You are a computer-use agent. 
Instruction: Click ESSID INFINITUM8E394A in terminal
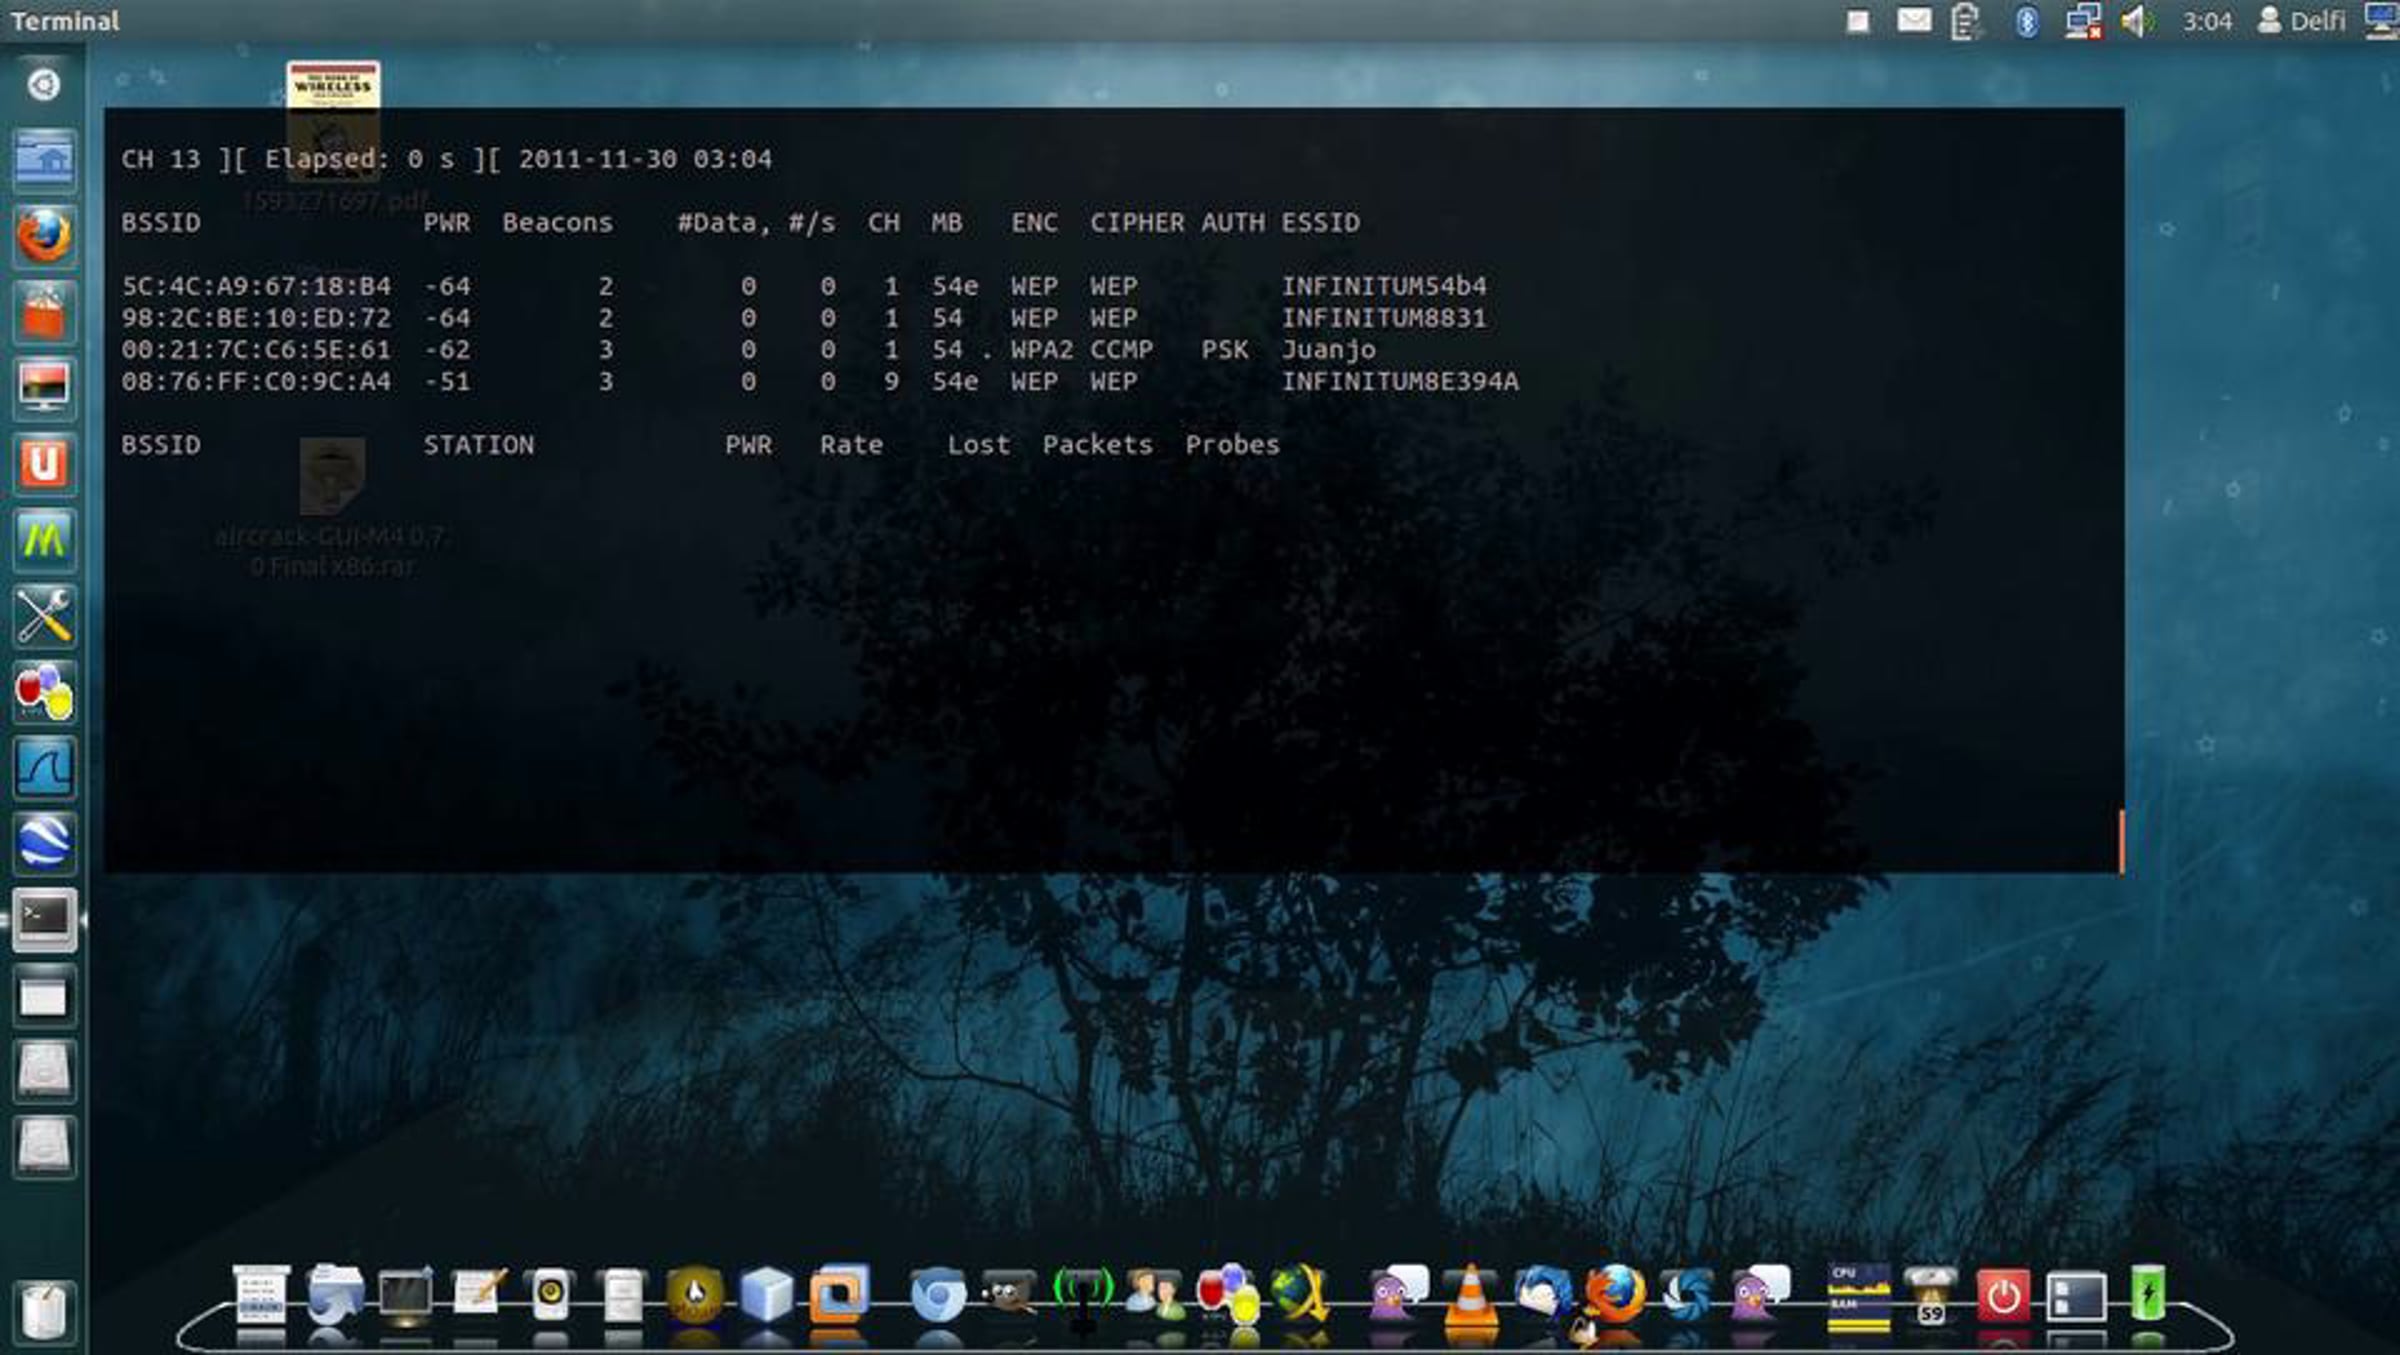click(1400, 382)
